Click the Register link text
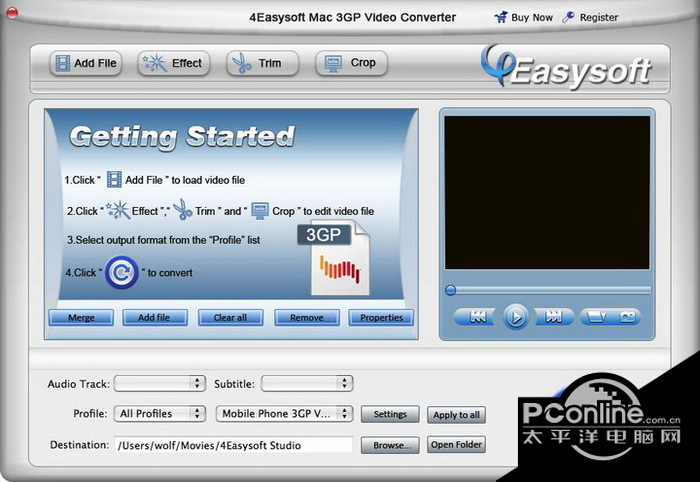The width and height of the screenshot is (700, 482). (x=599, y=17)
